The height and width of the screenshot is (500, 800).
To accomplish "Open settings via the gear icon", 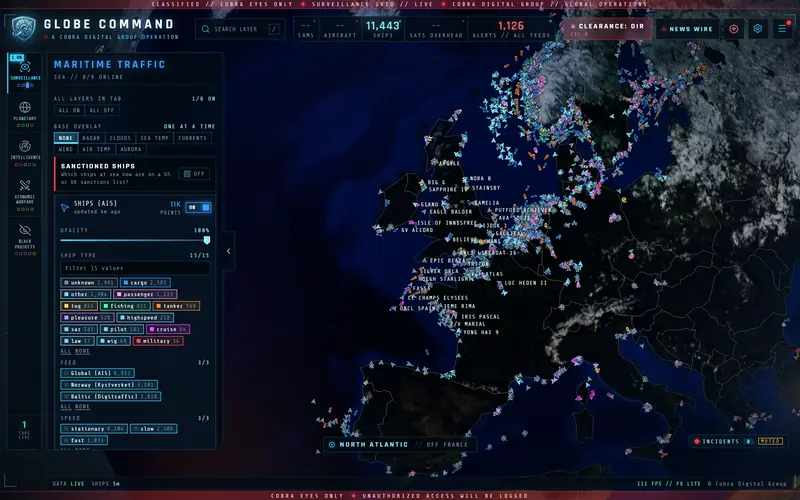I will [x=758, y=29].
